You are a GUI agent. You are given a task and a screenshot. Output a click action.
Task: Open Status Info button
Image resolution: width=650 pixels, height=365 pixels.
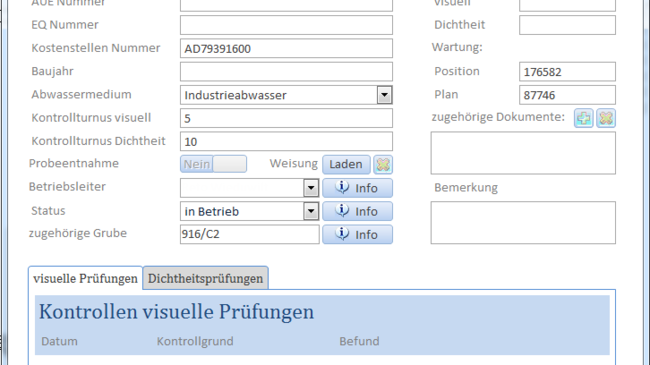357,211
